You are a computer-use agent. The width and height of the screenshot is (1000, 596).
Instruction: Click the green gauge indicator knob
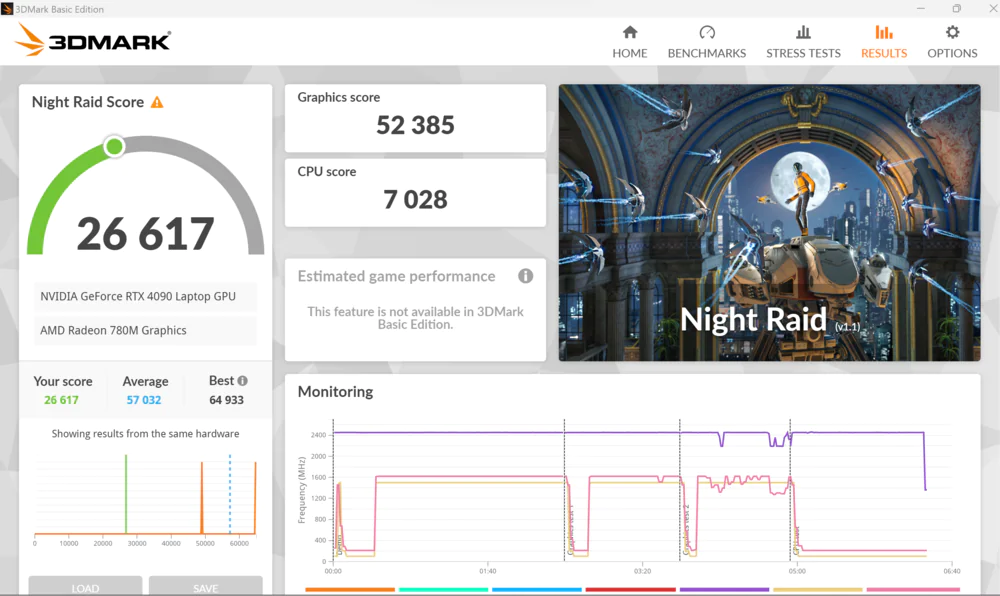(114, 147)
